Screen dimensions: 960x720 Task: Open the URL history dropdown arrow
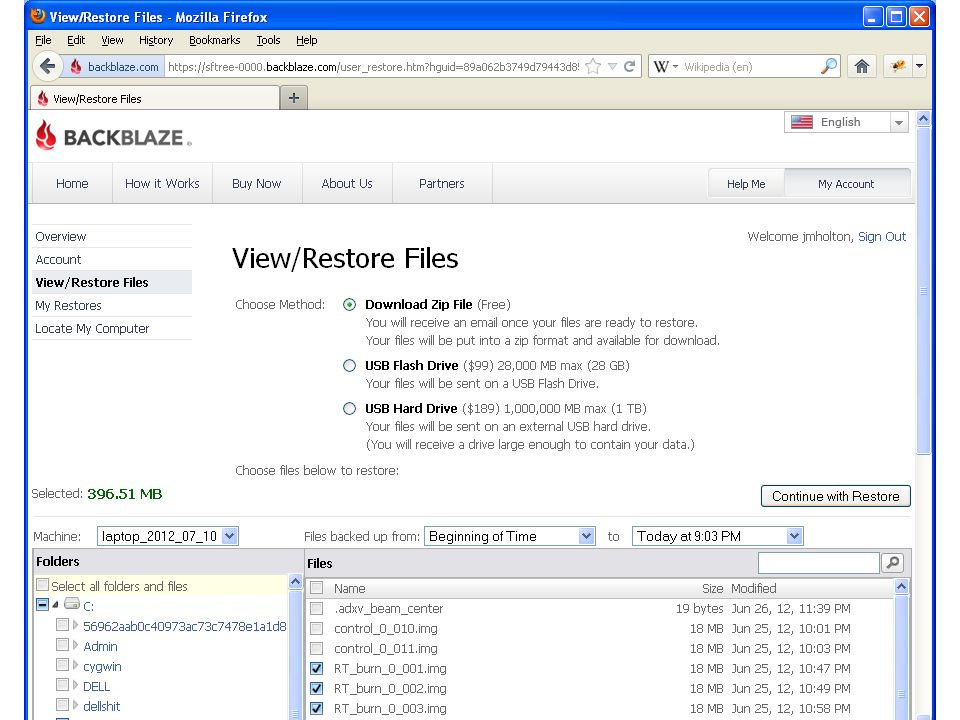point(612,67)
